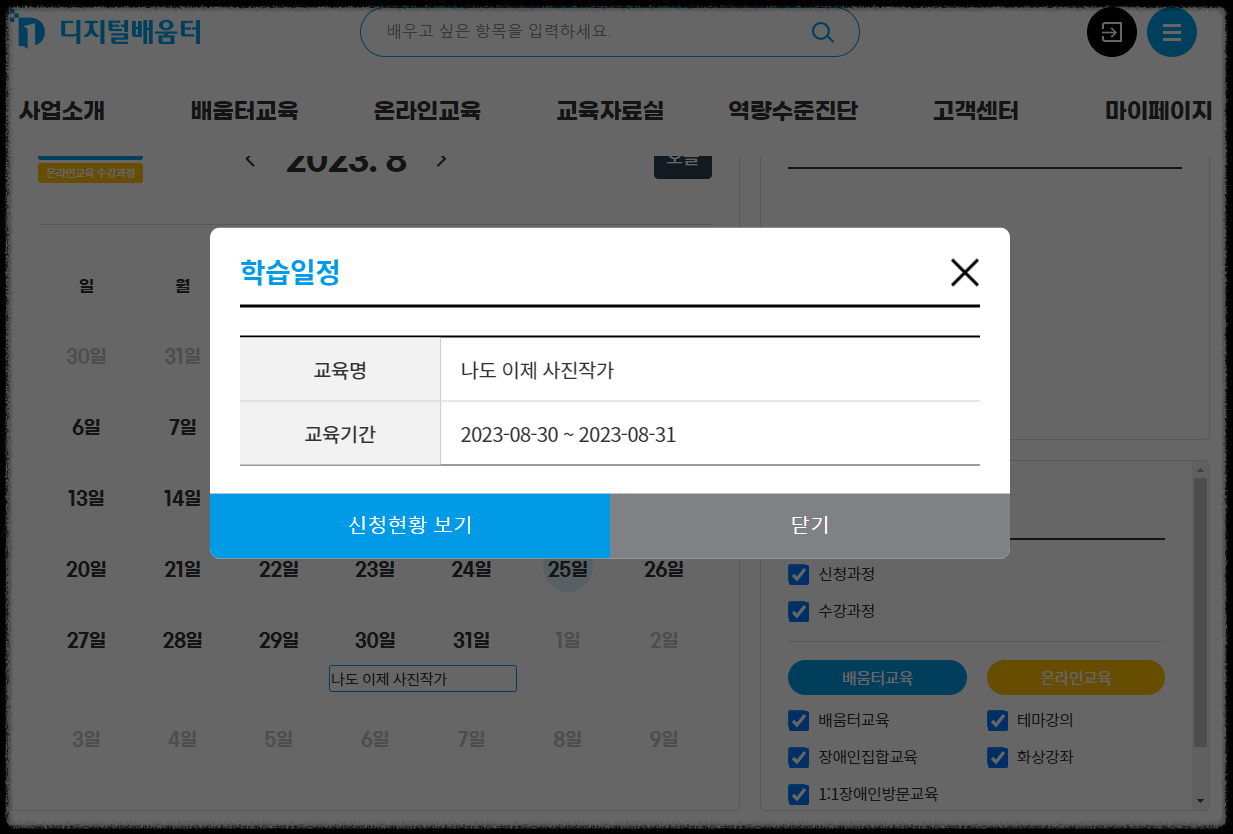
Task: Select calendar date 14일
Action: 183,498
